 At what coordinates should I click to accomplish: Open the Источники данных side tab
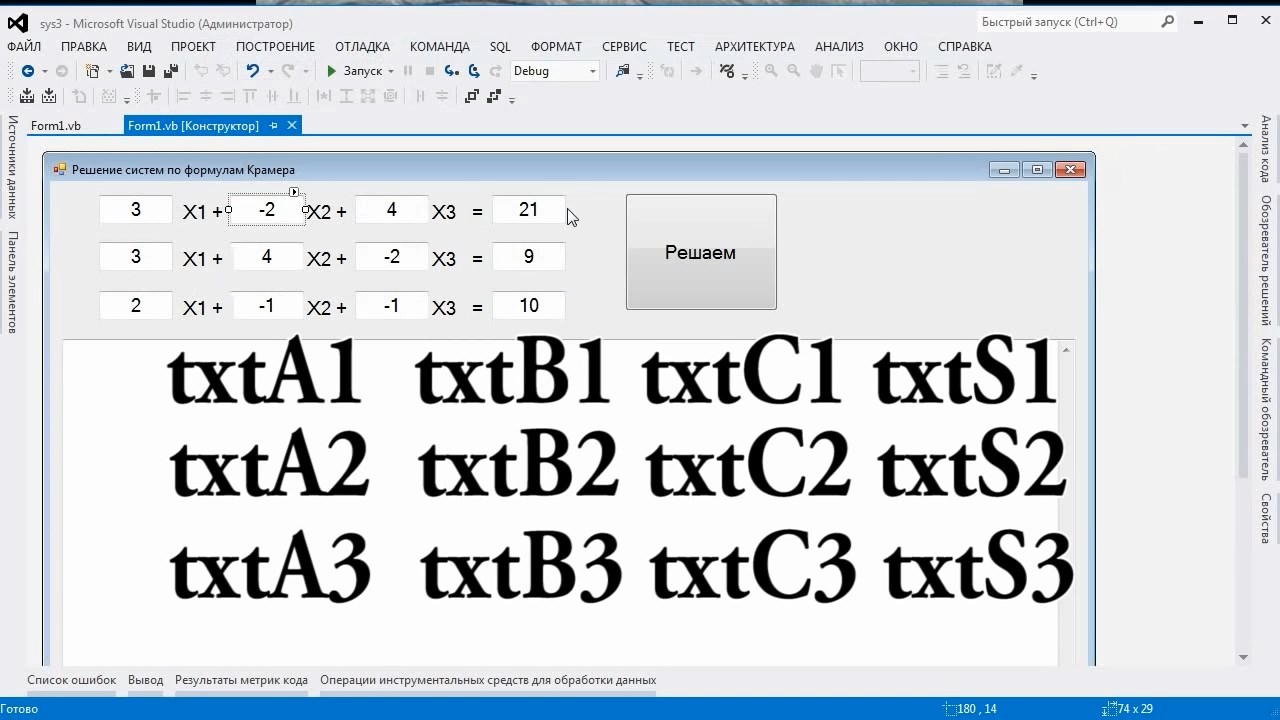point(13,167)
